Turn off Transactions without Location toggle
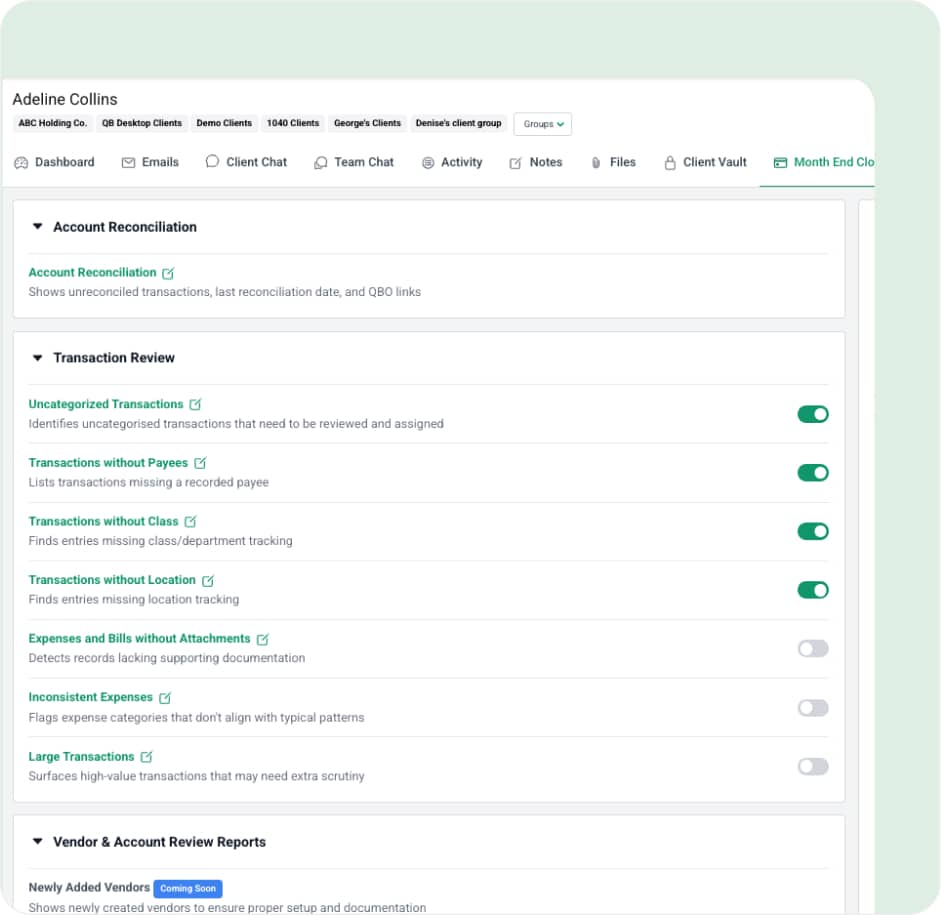This screenshot has width=941, height=915. tap(812, 590)
